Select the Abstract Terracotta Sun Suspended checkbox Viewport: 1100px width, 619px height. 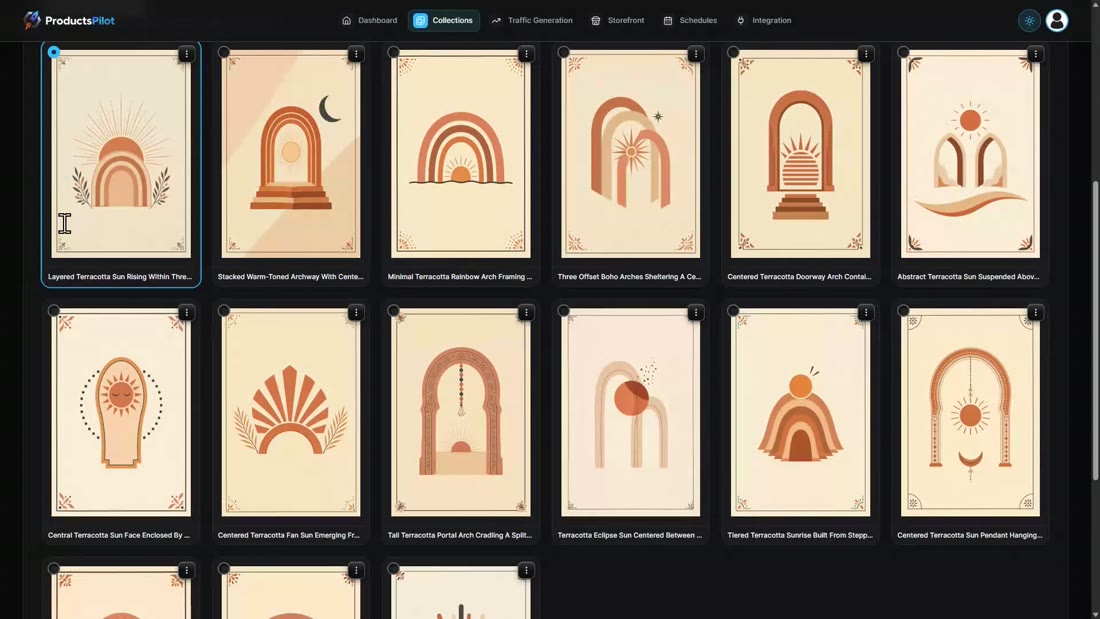click(904, 52)
